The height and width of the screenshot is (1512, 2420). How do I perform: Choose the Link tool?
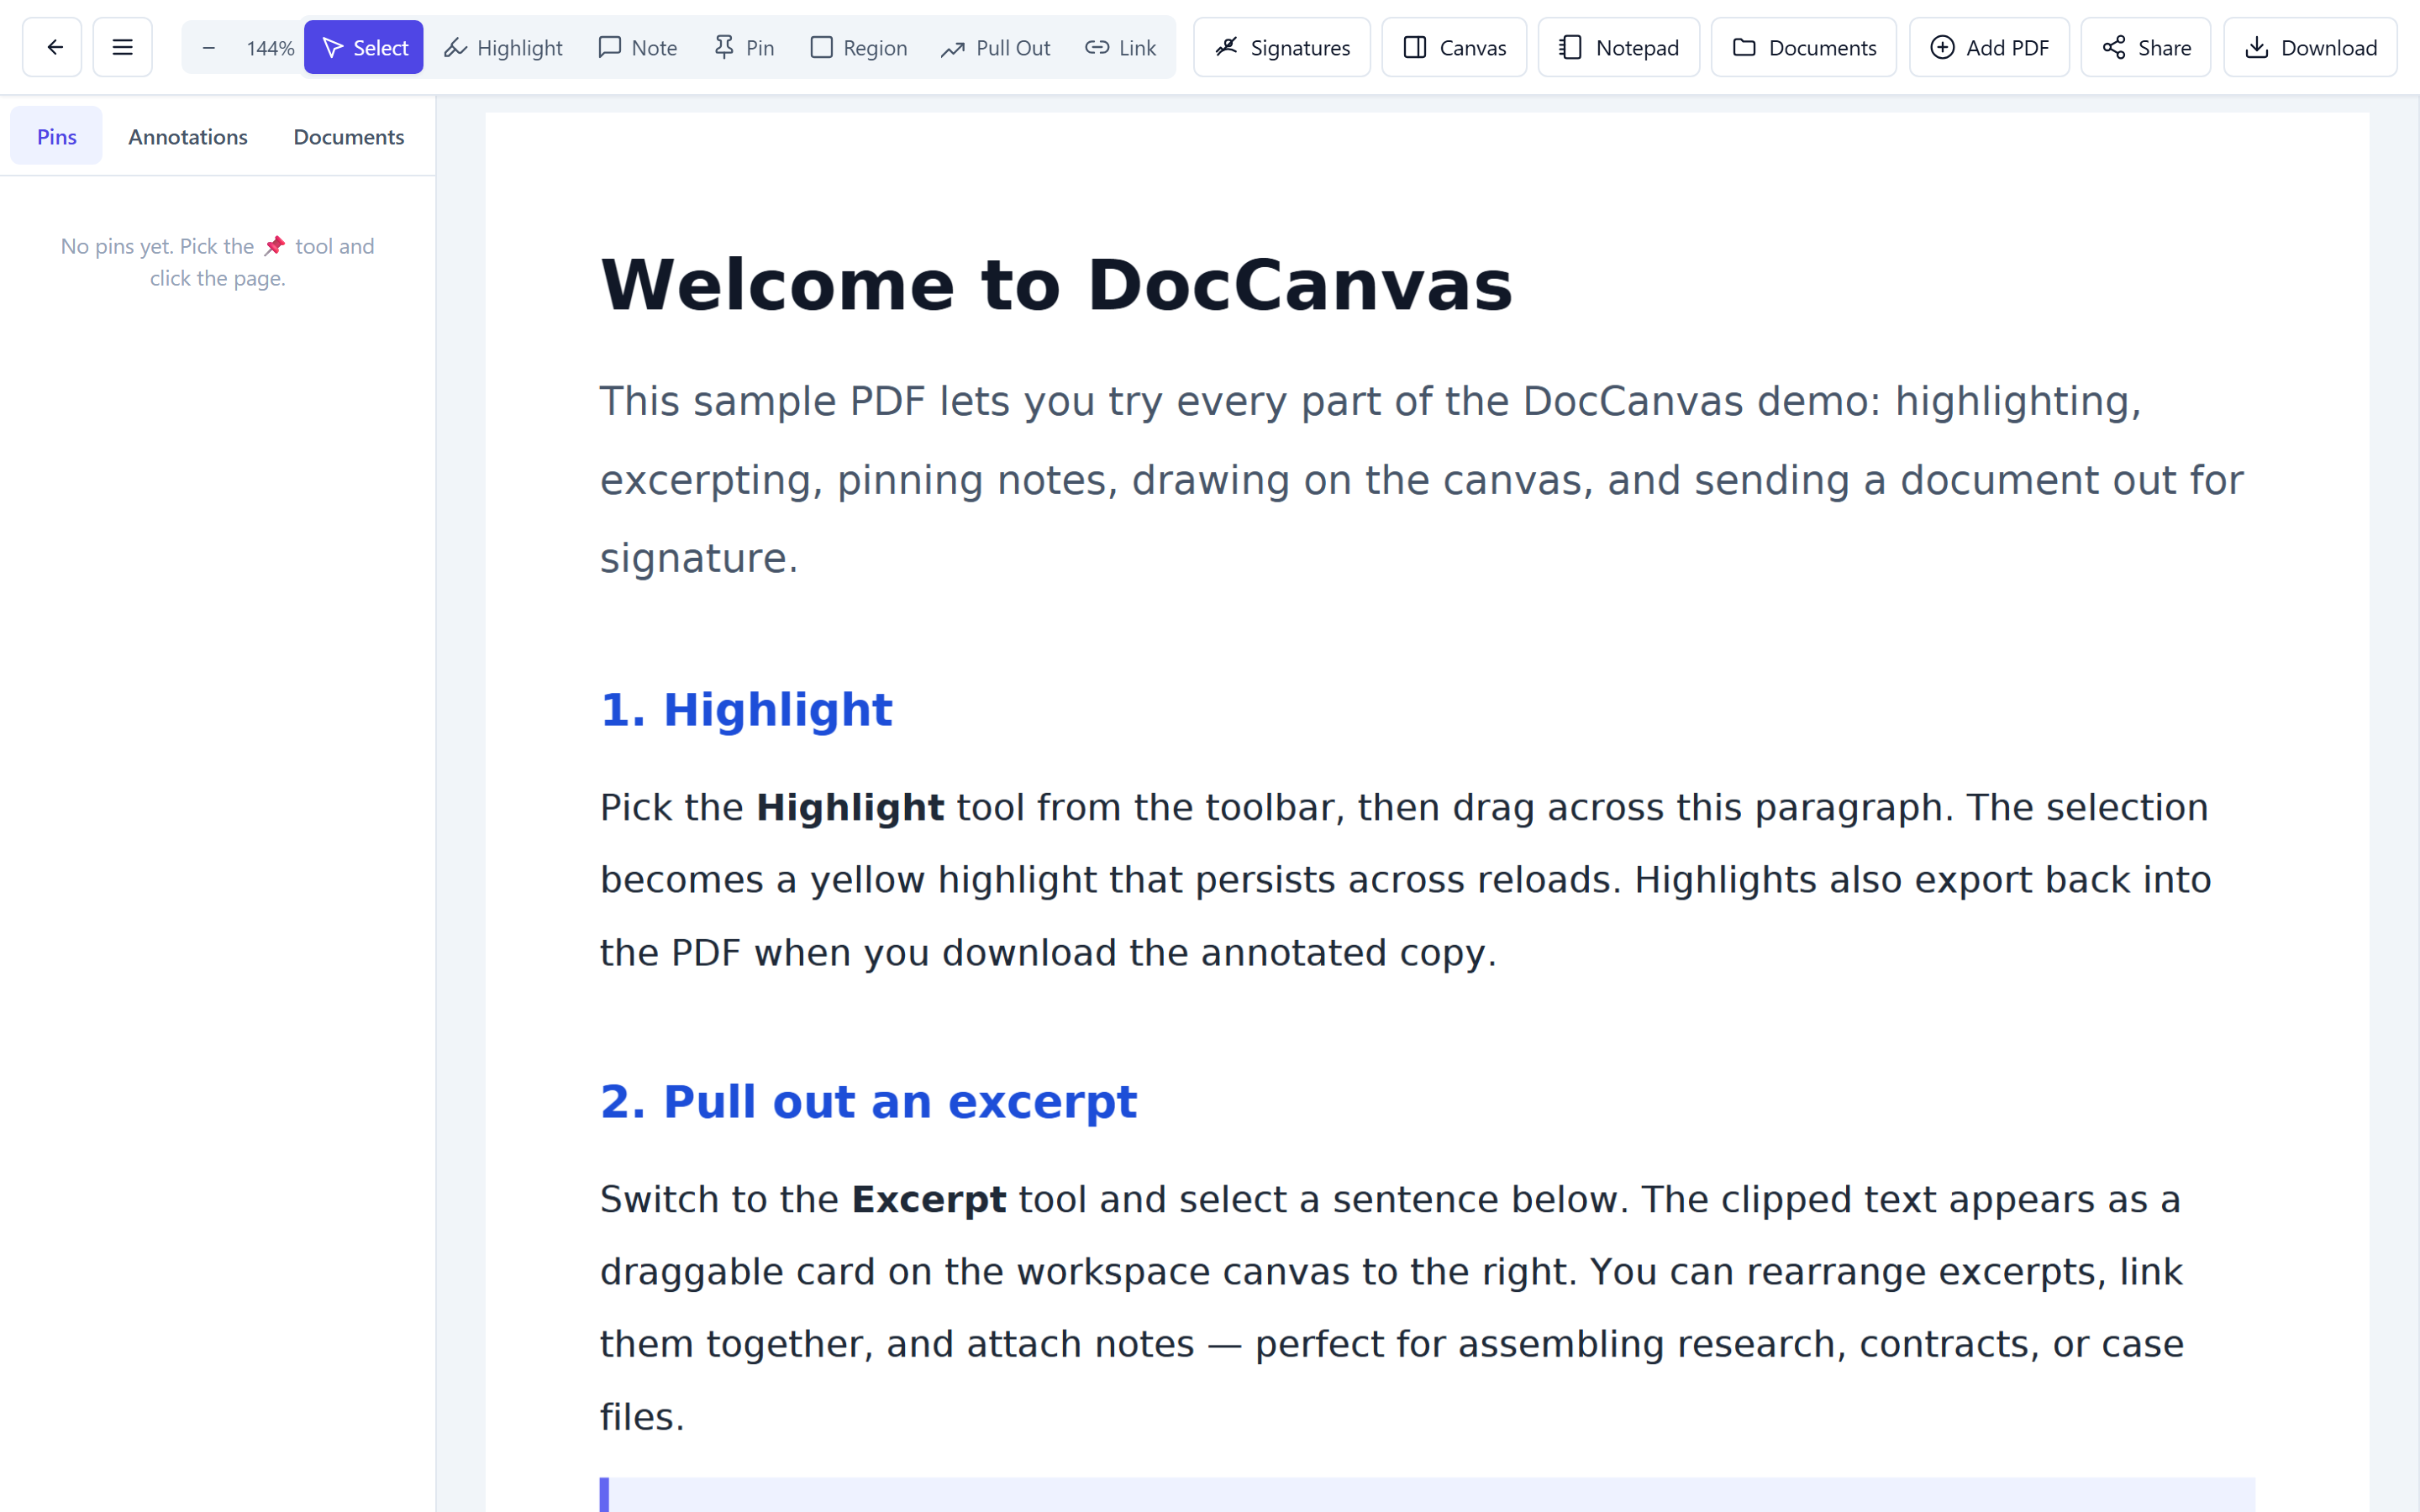click(x=1120, y=47)
